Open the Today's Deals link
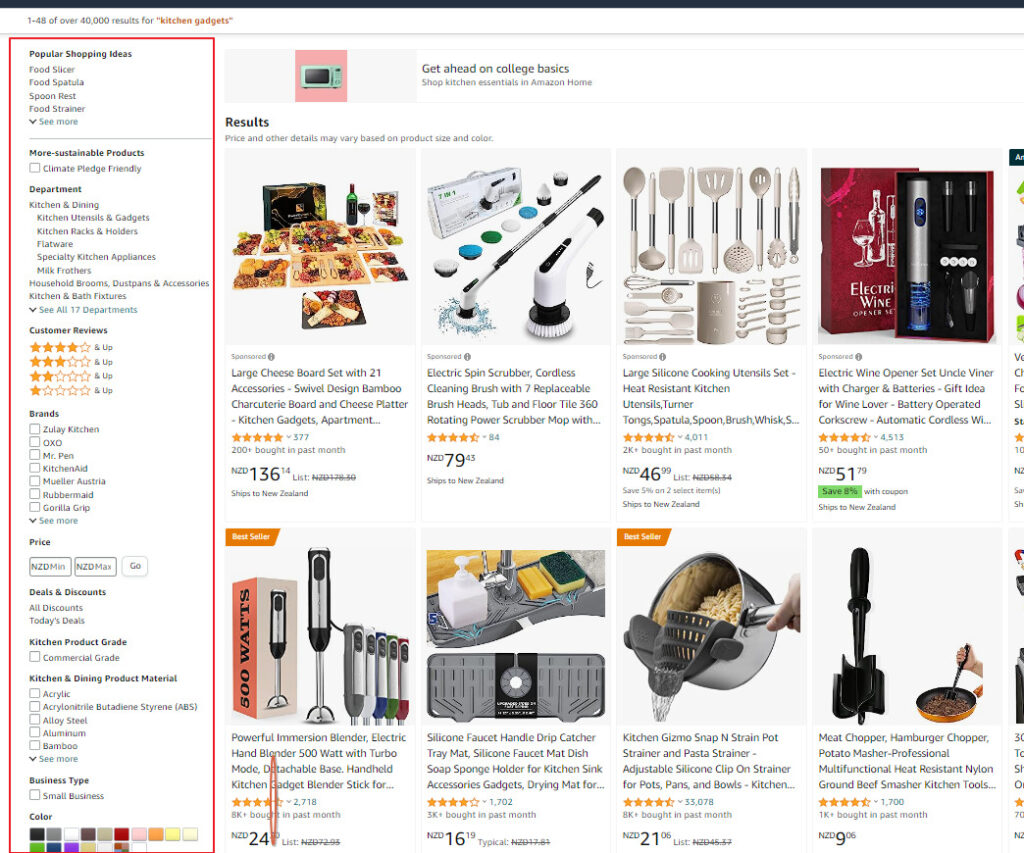 click(57, 621)
